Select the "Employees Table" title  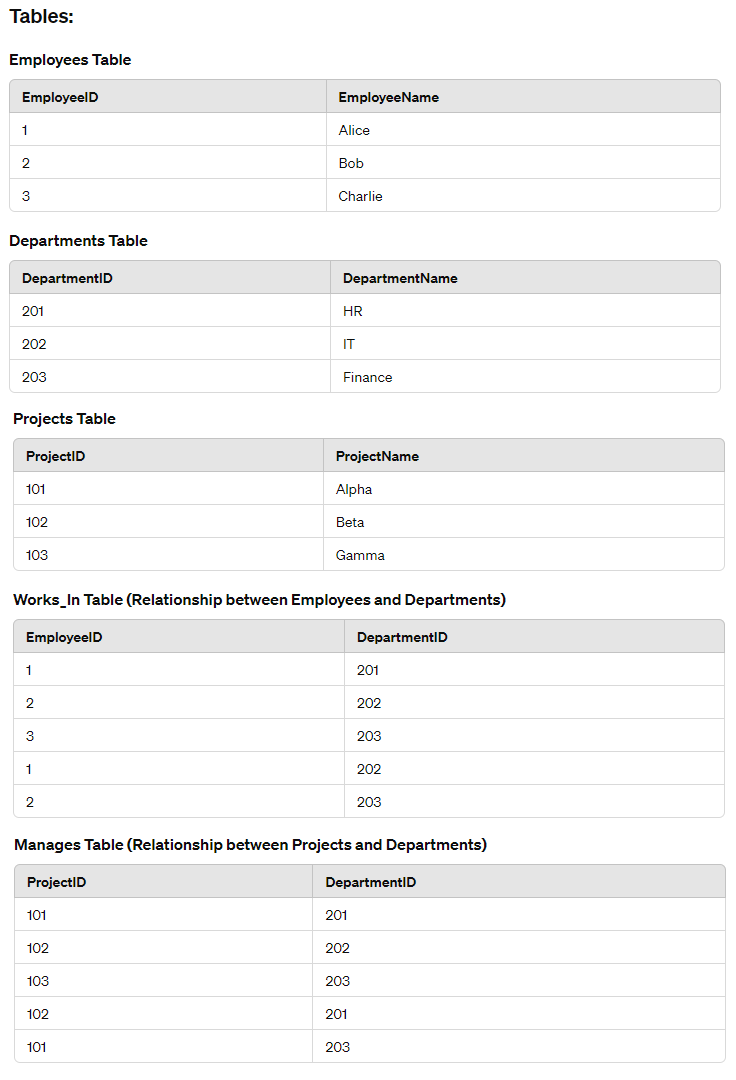[x=70, y=60]
